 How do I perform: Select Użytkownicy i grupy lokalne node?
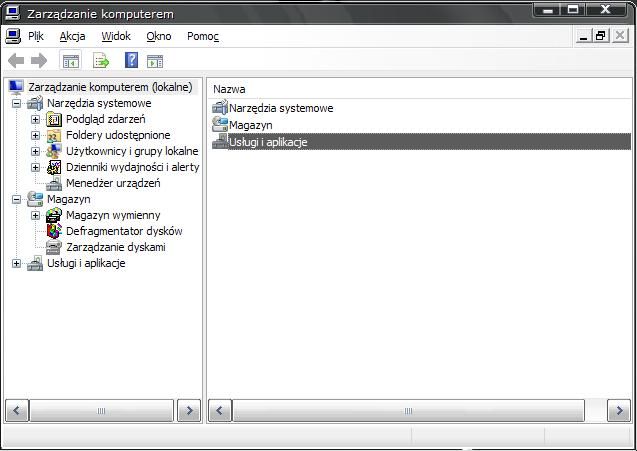tap(131, 151)
